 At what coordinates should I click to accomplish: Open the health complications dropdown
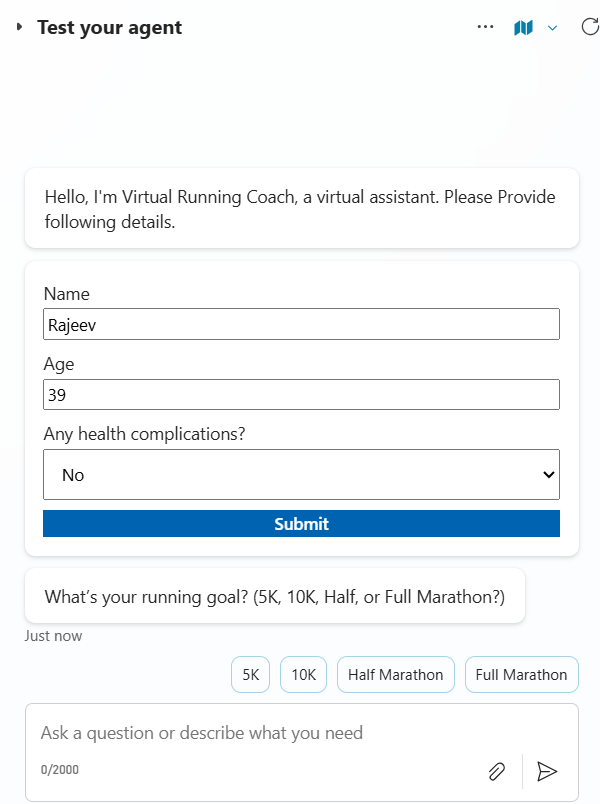pos(301,475)
